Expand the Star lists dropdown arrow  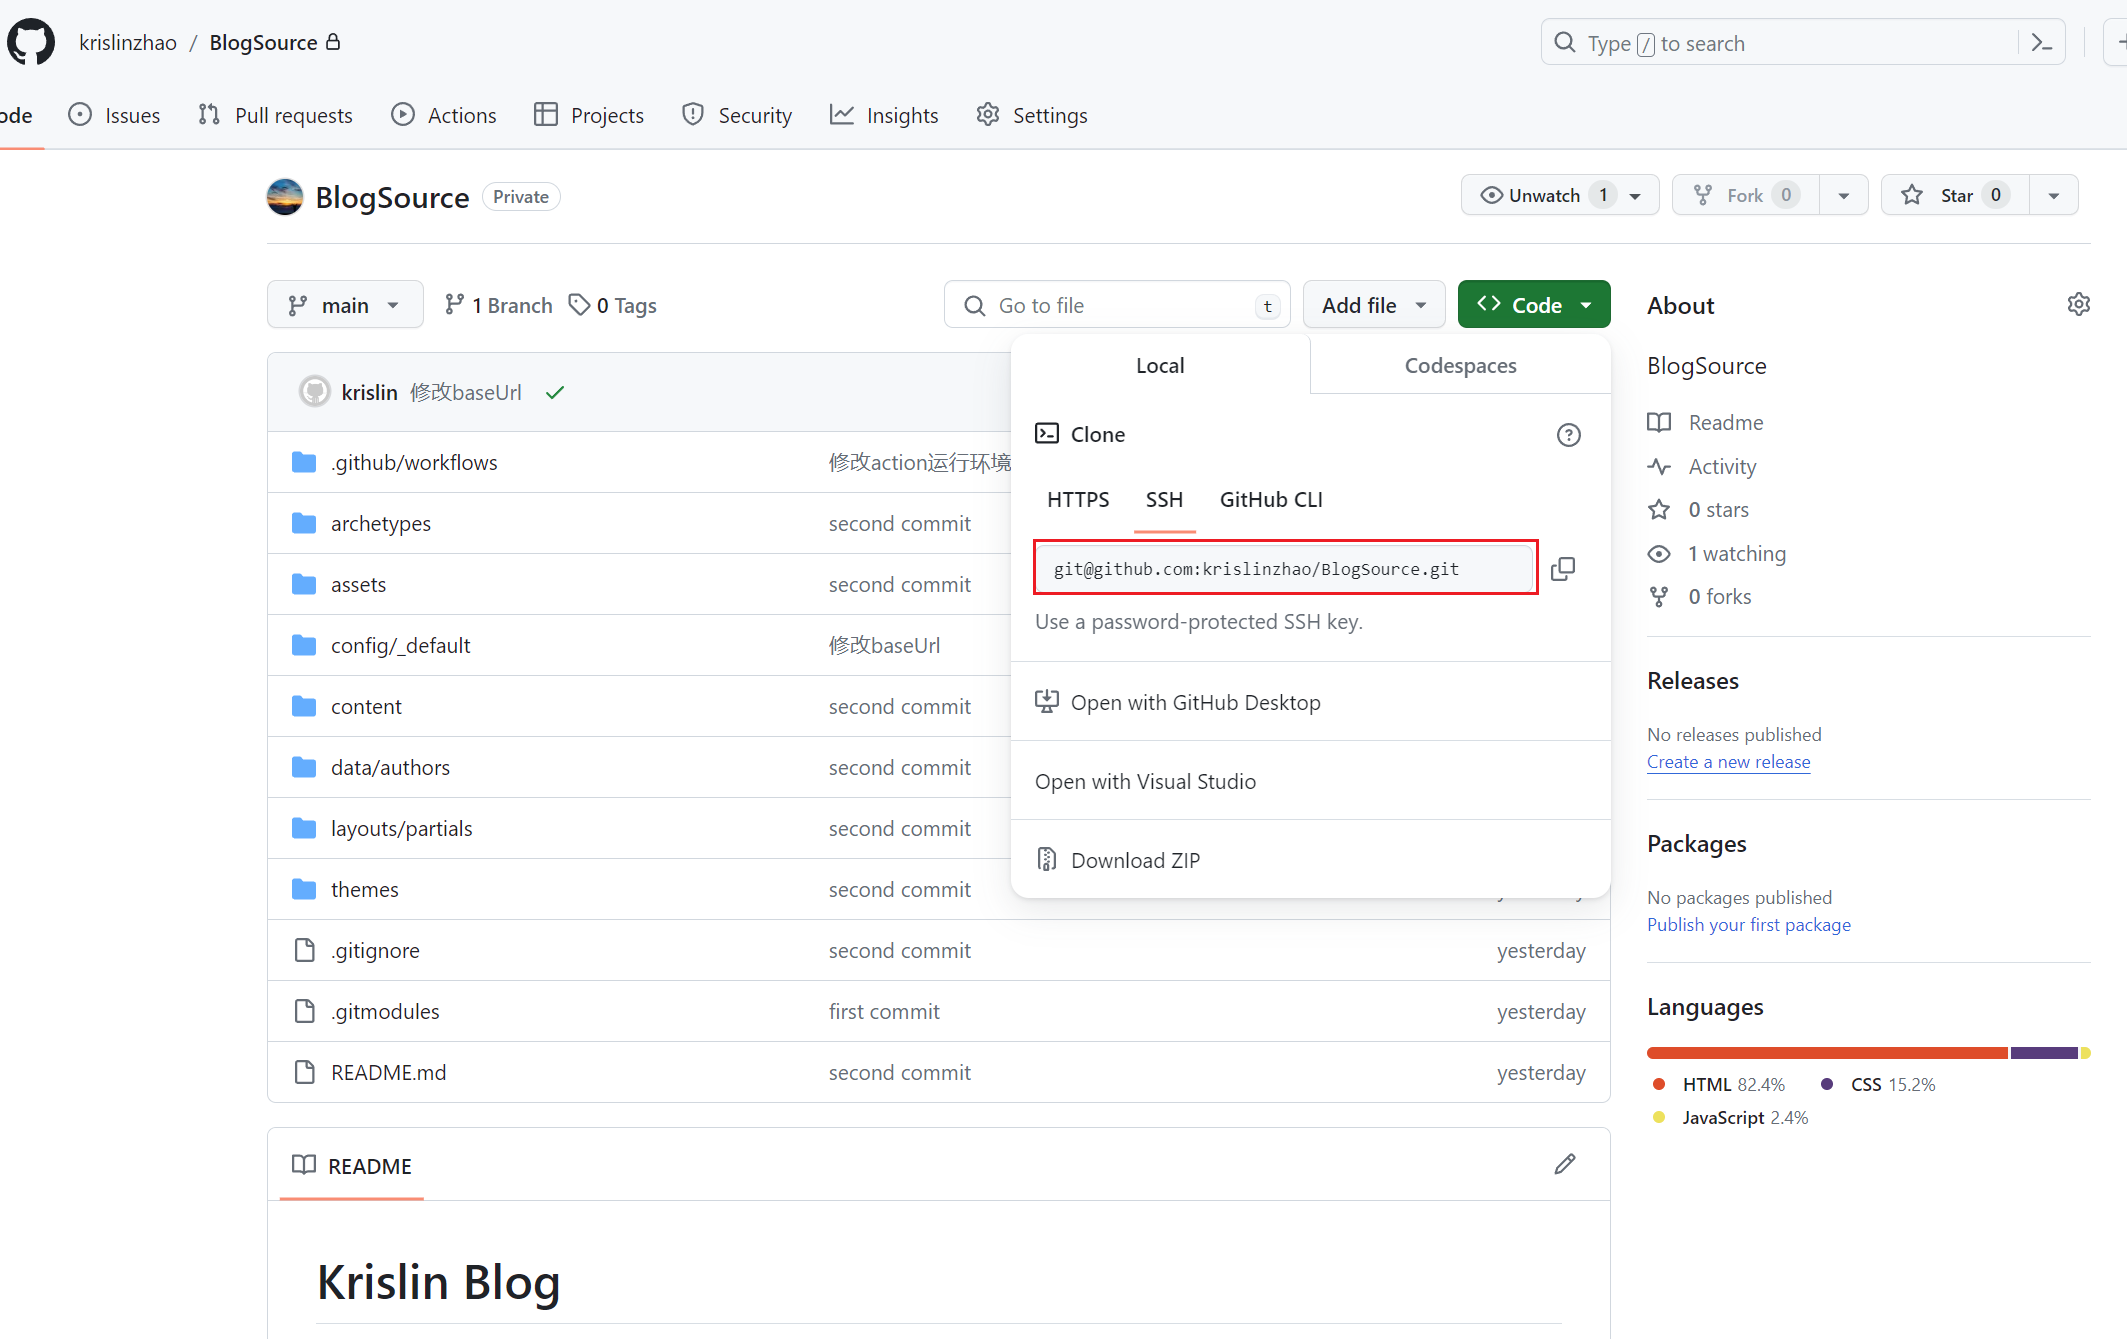tap(2053, 195)
